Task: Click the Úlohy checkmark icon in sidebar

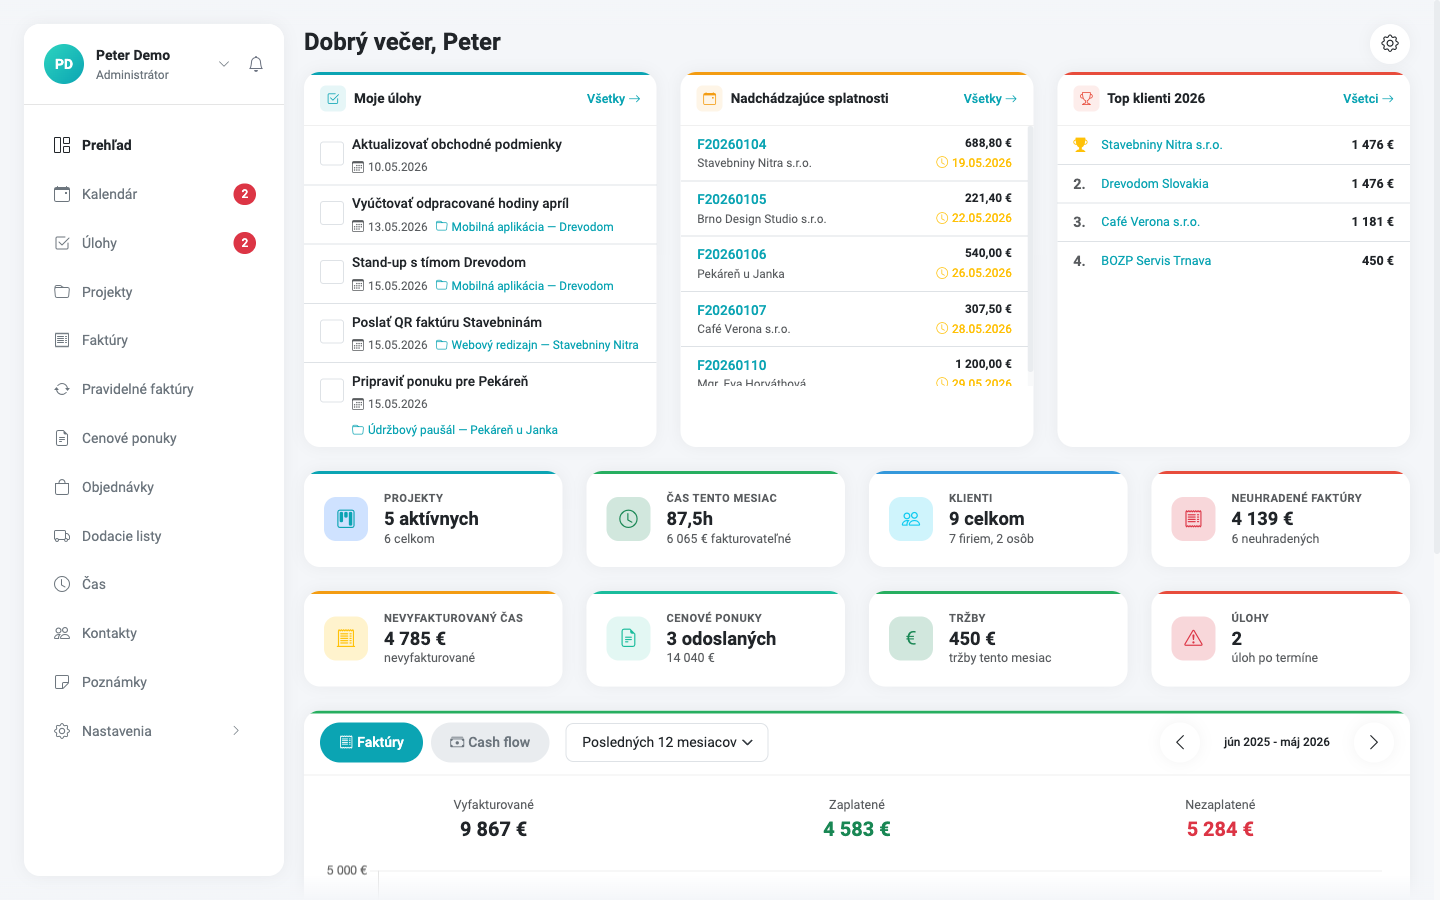Action: click(62, 243)
